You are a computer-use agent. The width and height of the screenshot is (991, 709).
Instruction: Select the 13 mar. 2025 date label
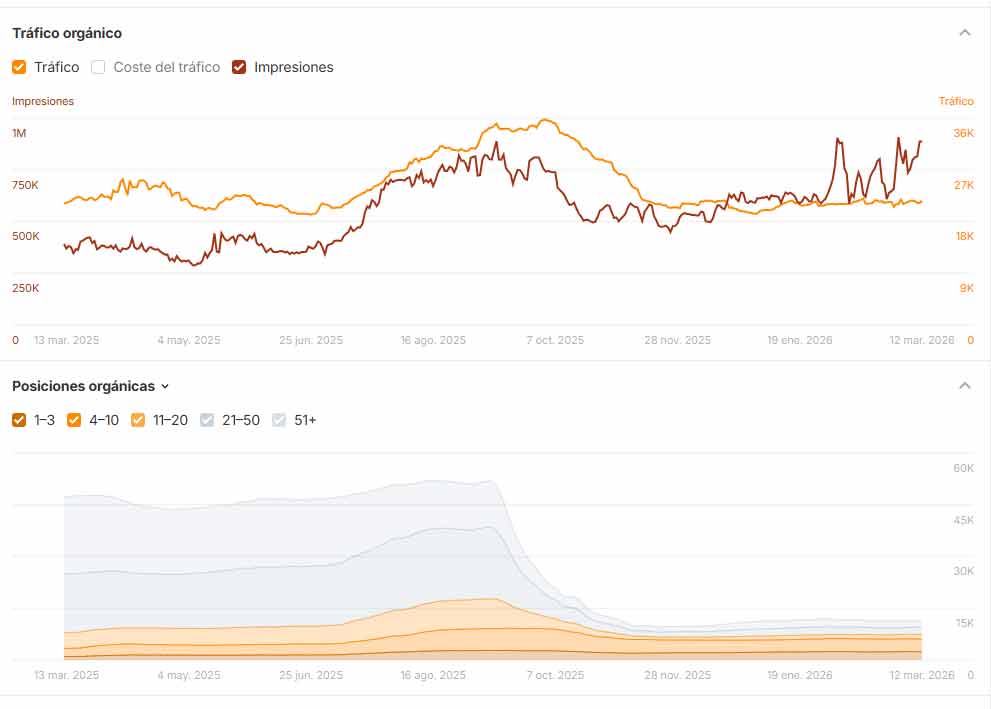[x=65, y=339]
